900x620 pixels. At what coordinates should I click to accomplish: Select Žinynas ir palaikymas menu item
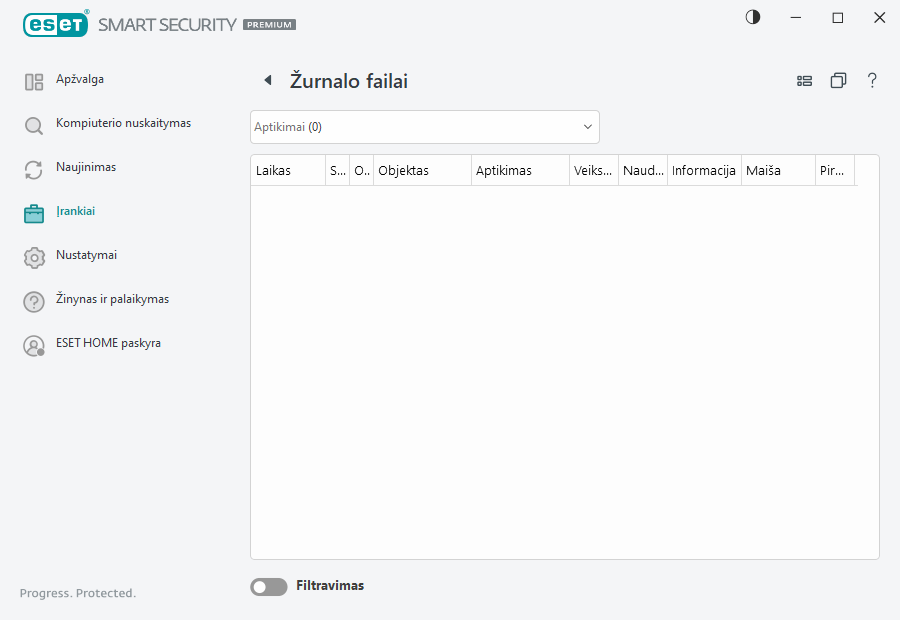pos(112,299)
